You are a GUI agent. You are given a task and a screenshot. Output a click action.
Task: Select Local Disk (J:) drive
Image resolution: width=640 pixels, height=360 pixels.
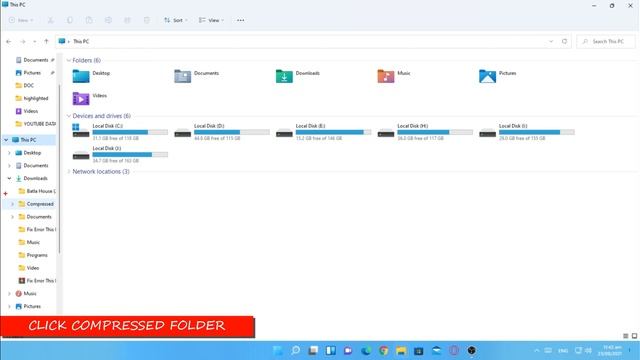point(120,154)
